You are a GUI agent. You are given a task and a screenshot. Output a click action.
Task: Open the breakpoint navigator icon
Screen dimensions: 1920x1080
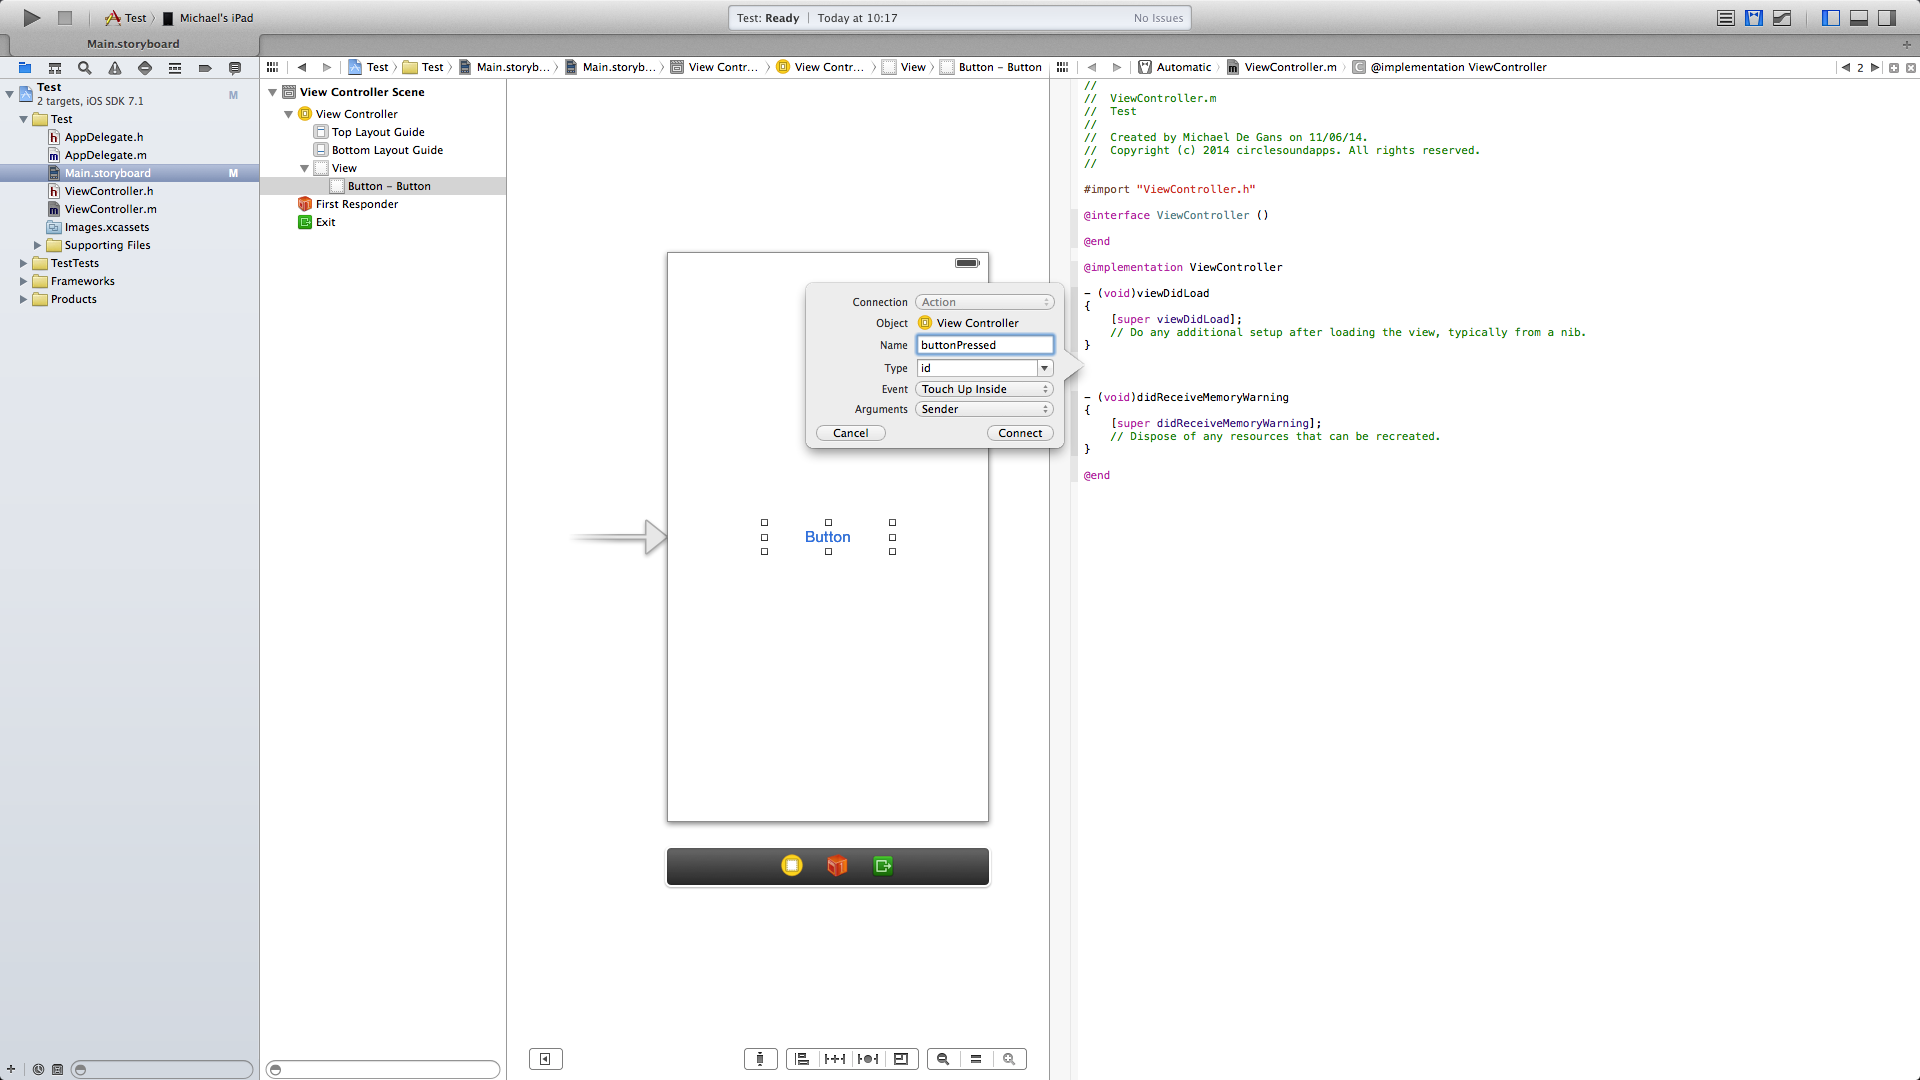[x=205, y=68]
